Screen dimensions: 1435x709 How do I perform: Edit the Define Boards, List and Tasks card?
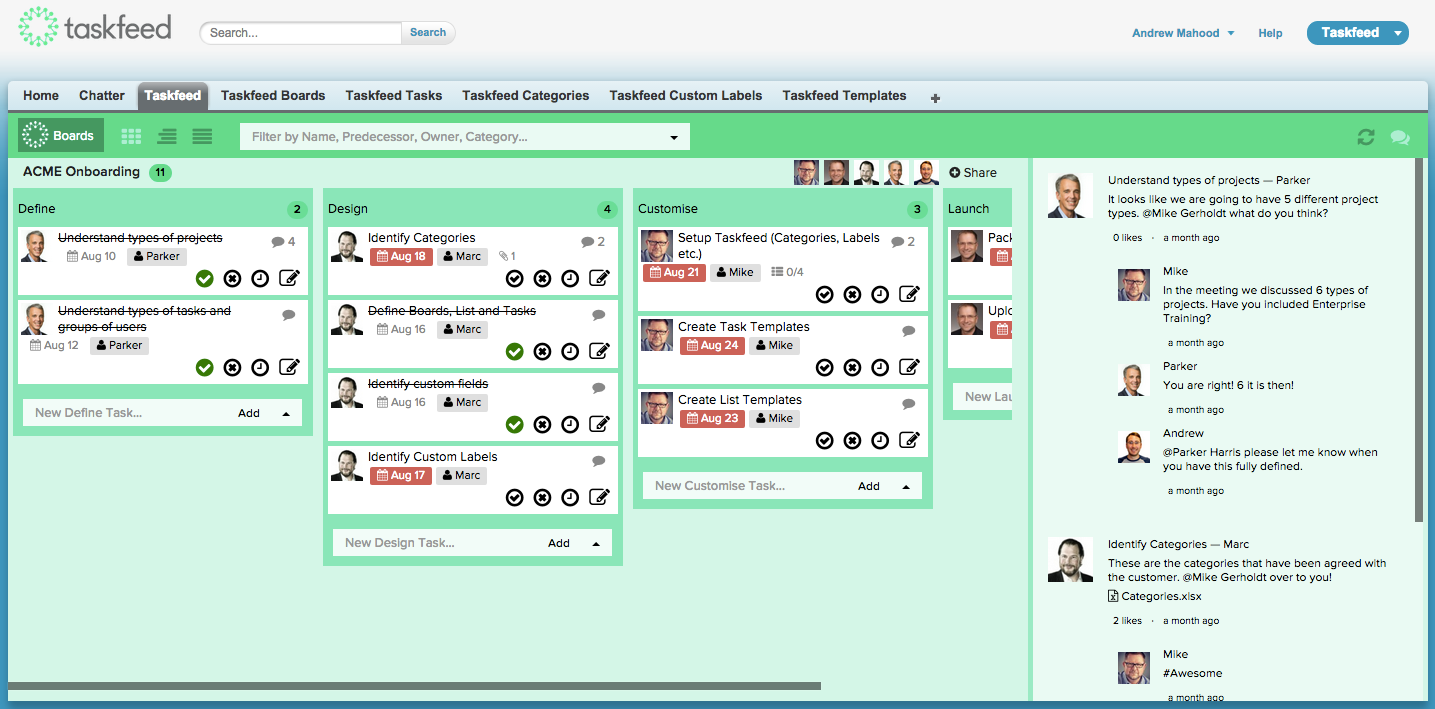click(x=599, y=351)
